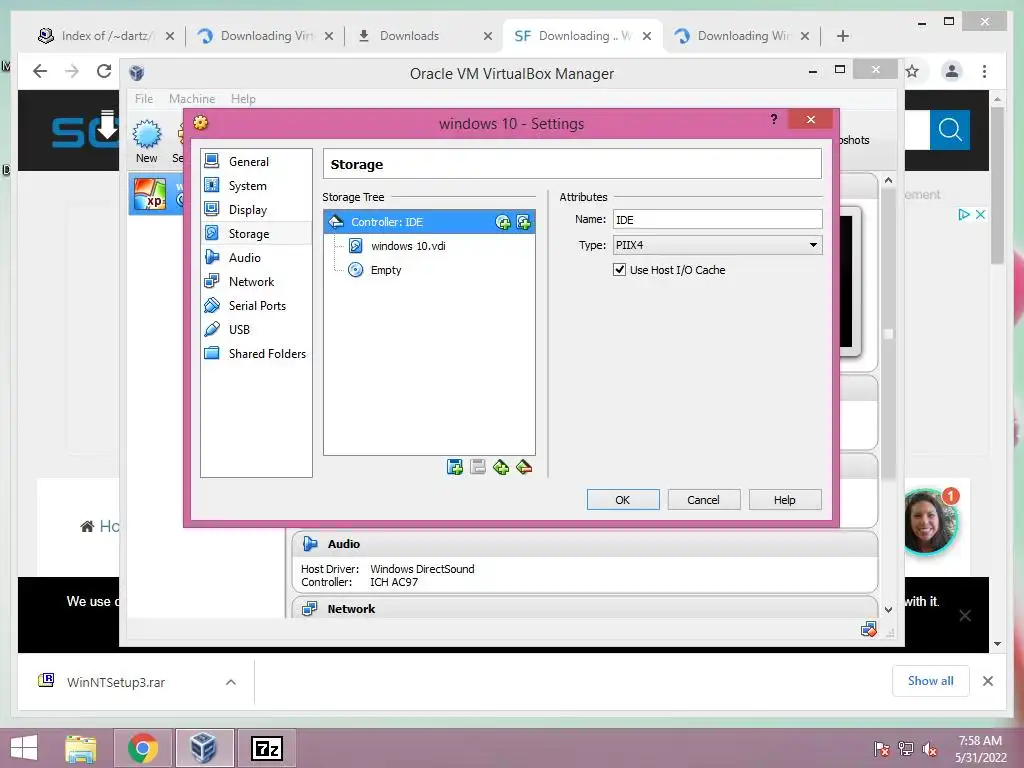Click the taskbar volume tray icon
The height and width of the screenshot is (768, 1024).
click(x=929, y=749)
